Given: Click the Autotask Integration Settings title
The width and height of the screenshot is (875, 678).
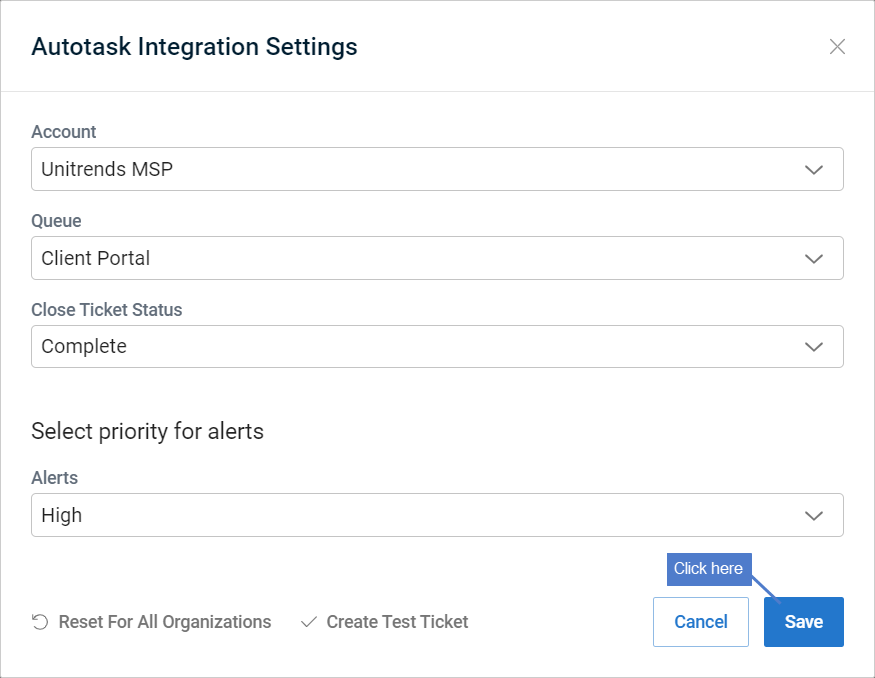Looking at the screenshot, I should (x=194, y=47).
